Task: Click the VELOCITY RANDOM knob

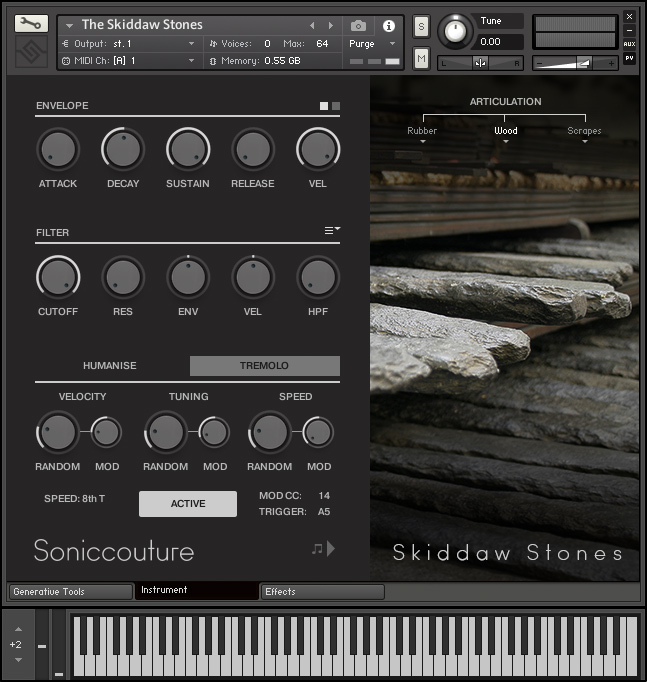Action: coord(57,432)
